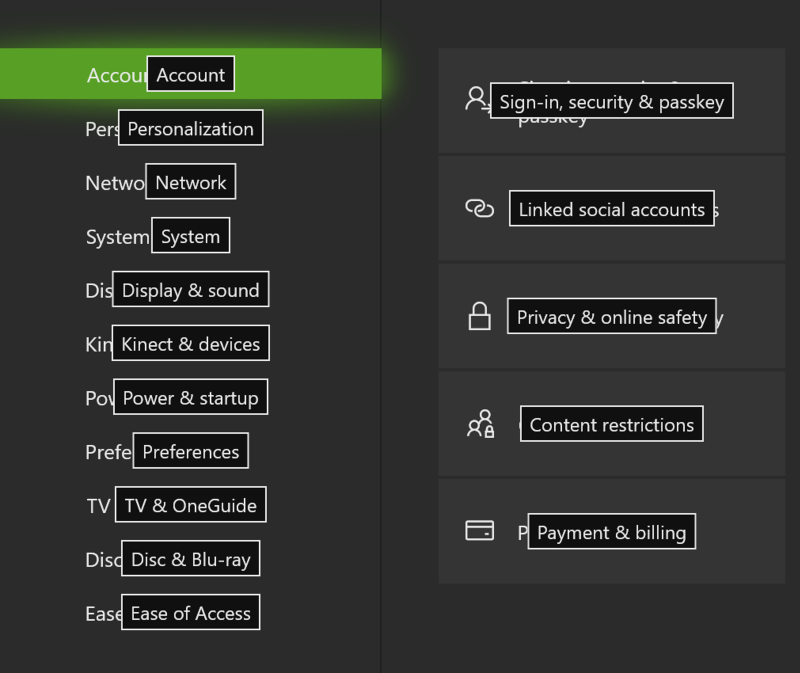Select the Account settings category
Screen dimensions: 800x673
click(x=190, y=74)
